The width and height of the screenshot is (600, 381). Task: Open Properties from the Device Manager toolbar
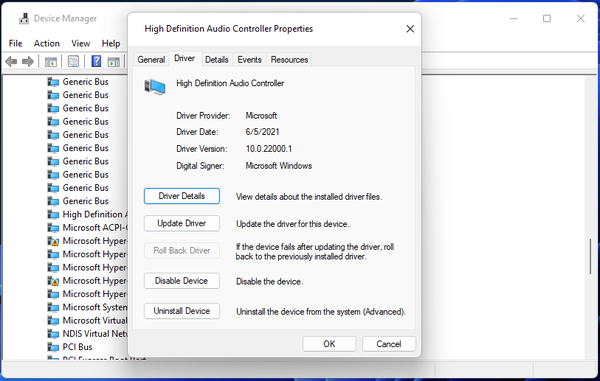(73, 61)
